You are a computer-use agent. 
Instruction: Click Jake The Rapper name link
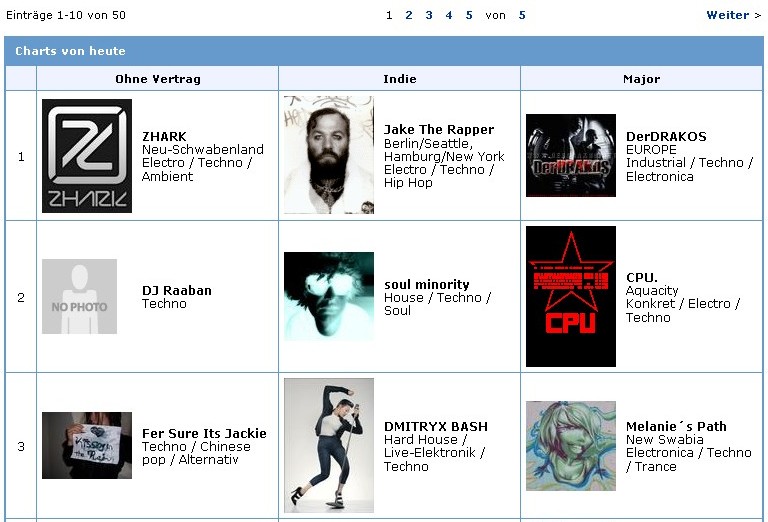coord(439,129)
